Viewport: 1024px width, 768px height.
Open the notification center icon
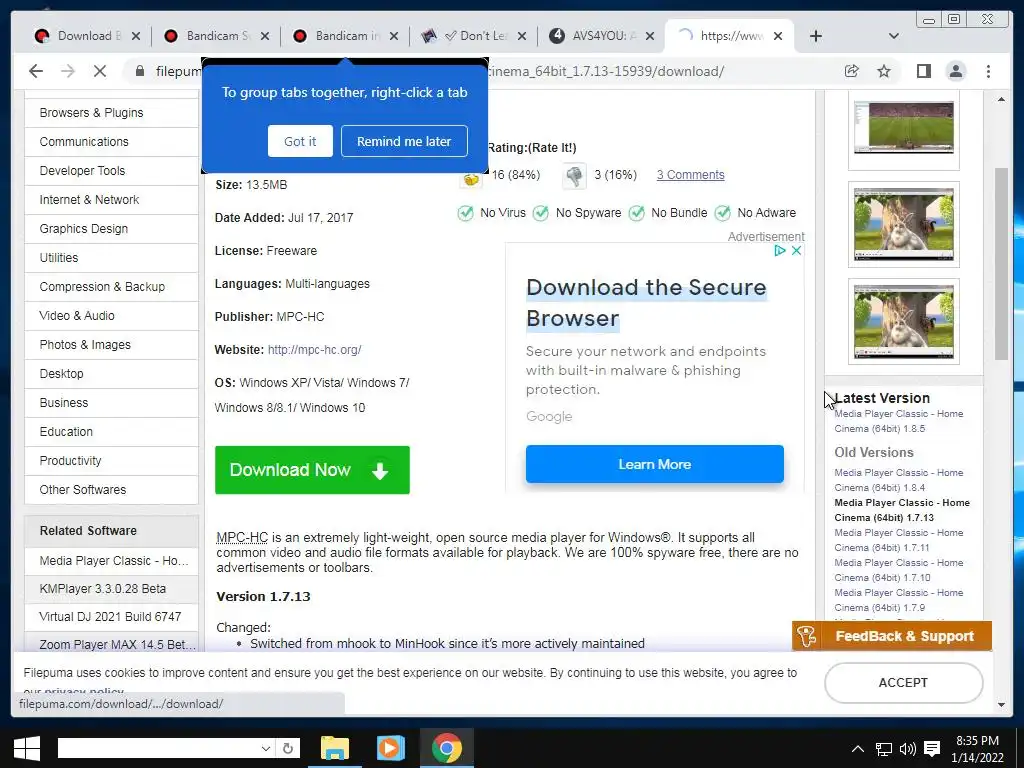(x=932, y=749)
